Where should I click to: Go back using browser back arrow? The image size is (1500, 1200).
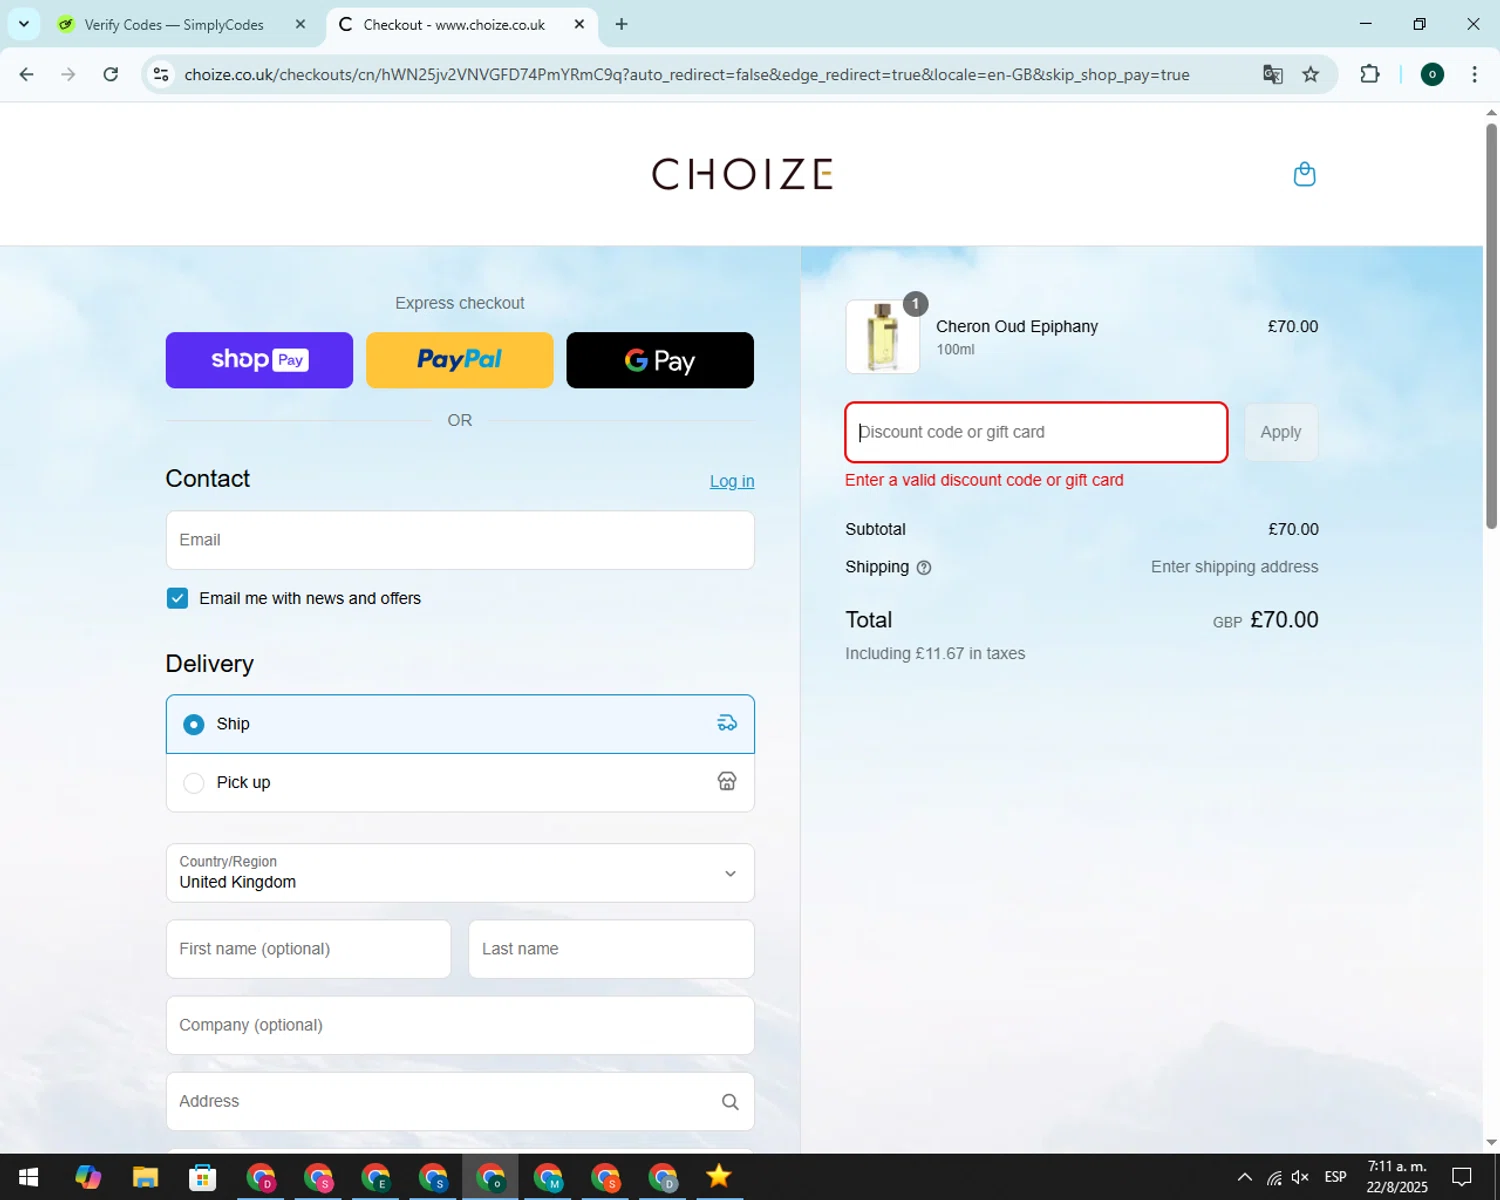[x=27, y=74]
